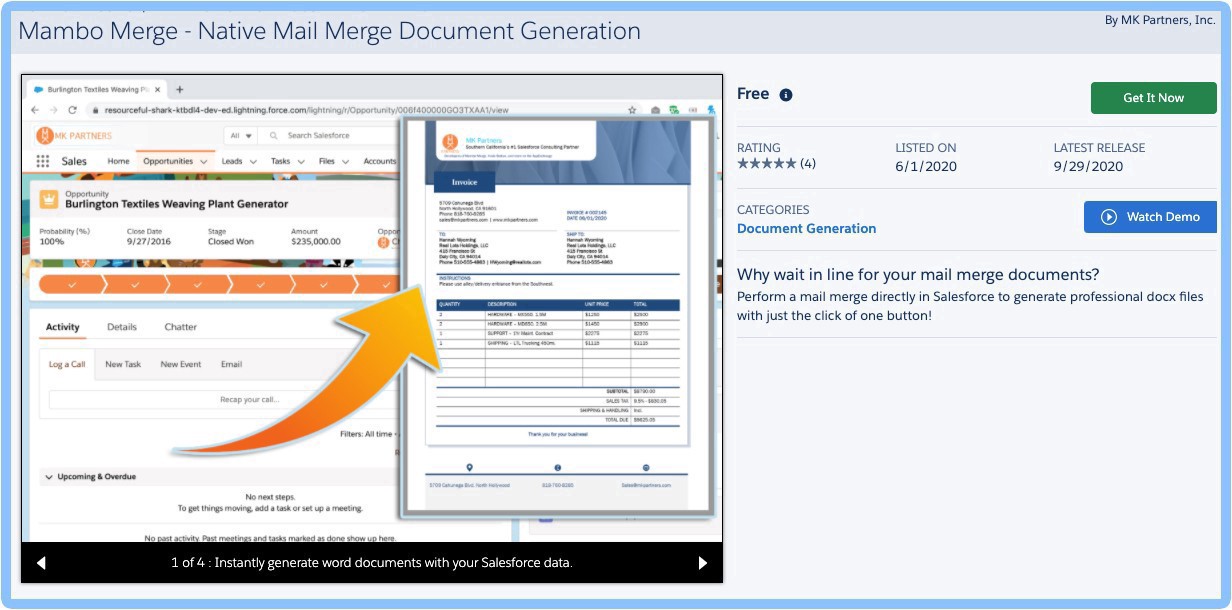Click the browser address bar URL
This screenshot has height=610, width=1232.
(306, 110)
